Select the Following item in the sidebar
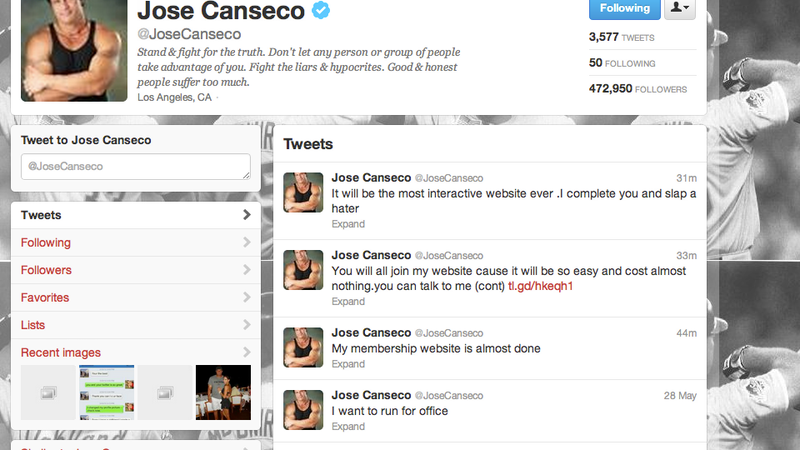 click(x=136, y=243)
